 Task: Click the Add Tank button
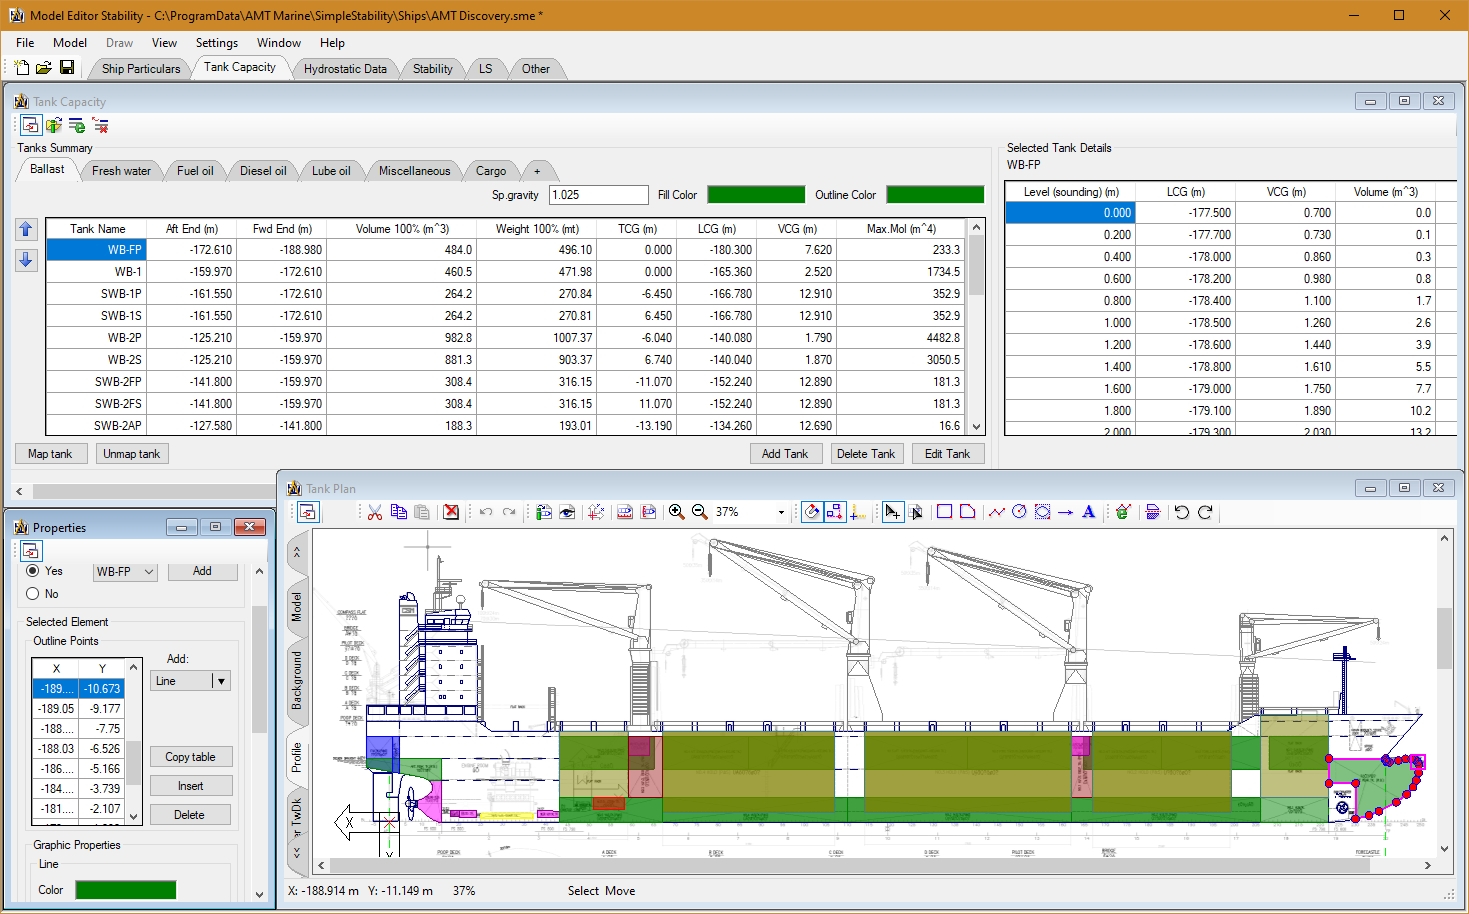pyautogui.click(x=785, y=454)
